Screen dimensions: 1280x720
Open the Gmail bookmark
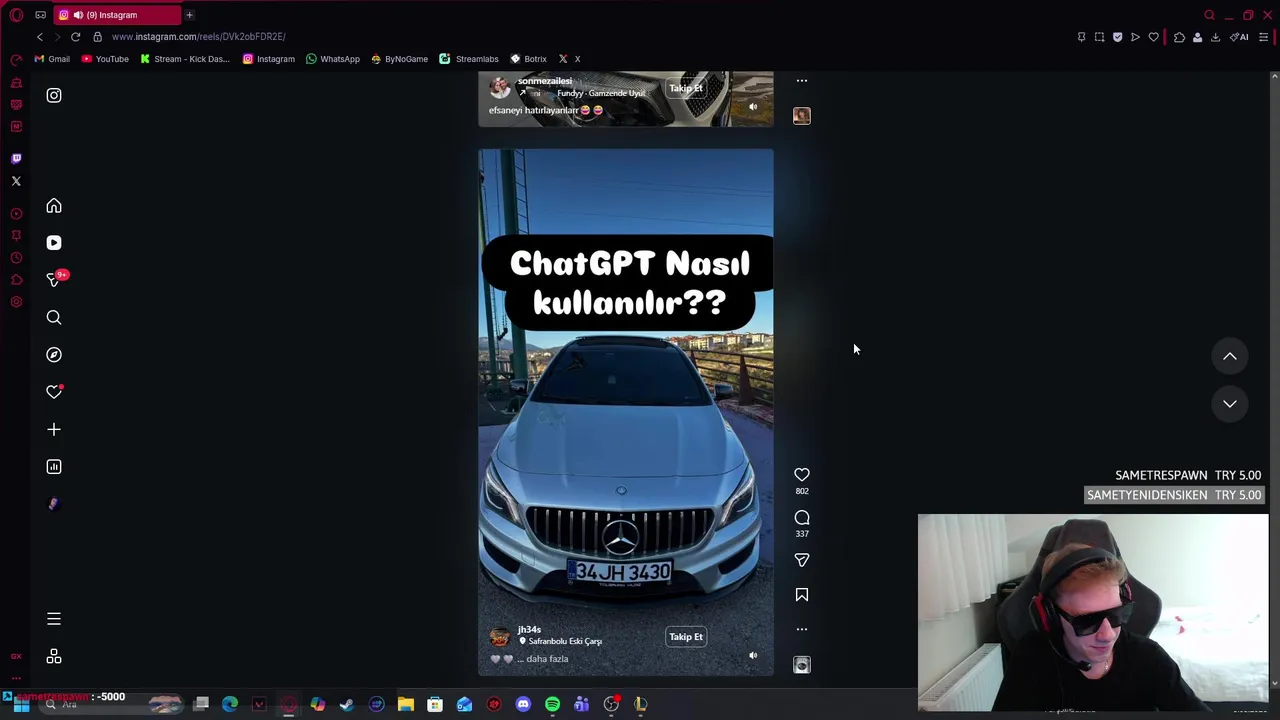point(52,59)
